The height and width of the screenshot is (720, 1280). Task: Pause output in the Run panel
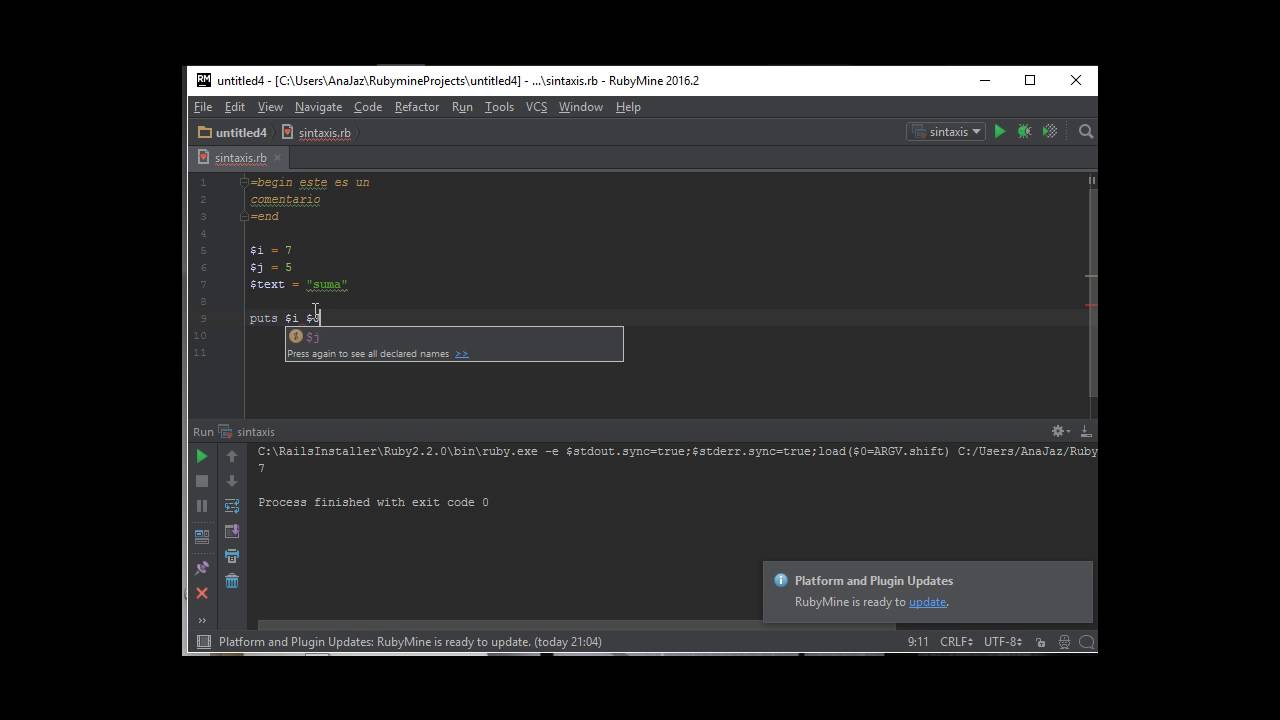tap(202, 506)
